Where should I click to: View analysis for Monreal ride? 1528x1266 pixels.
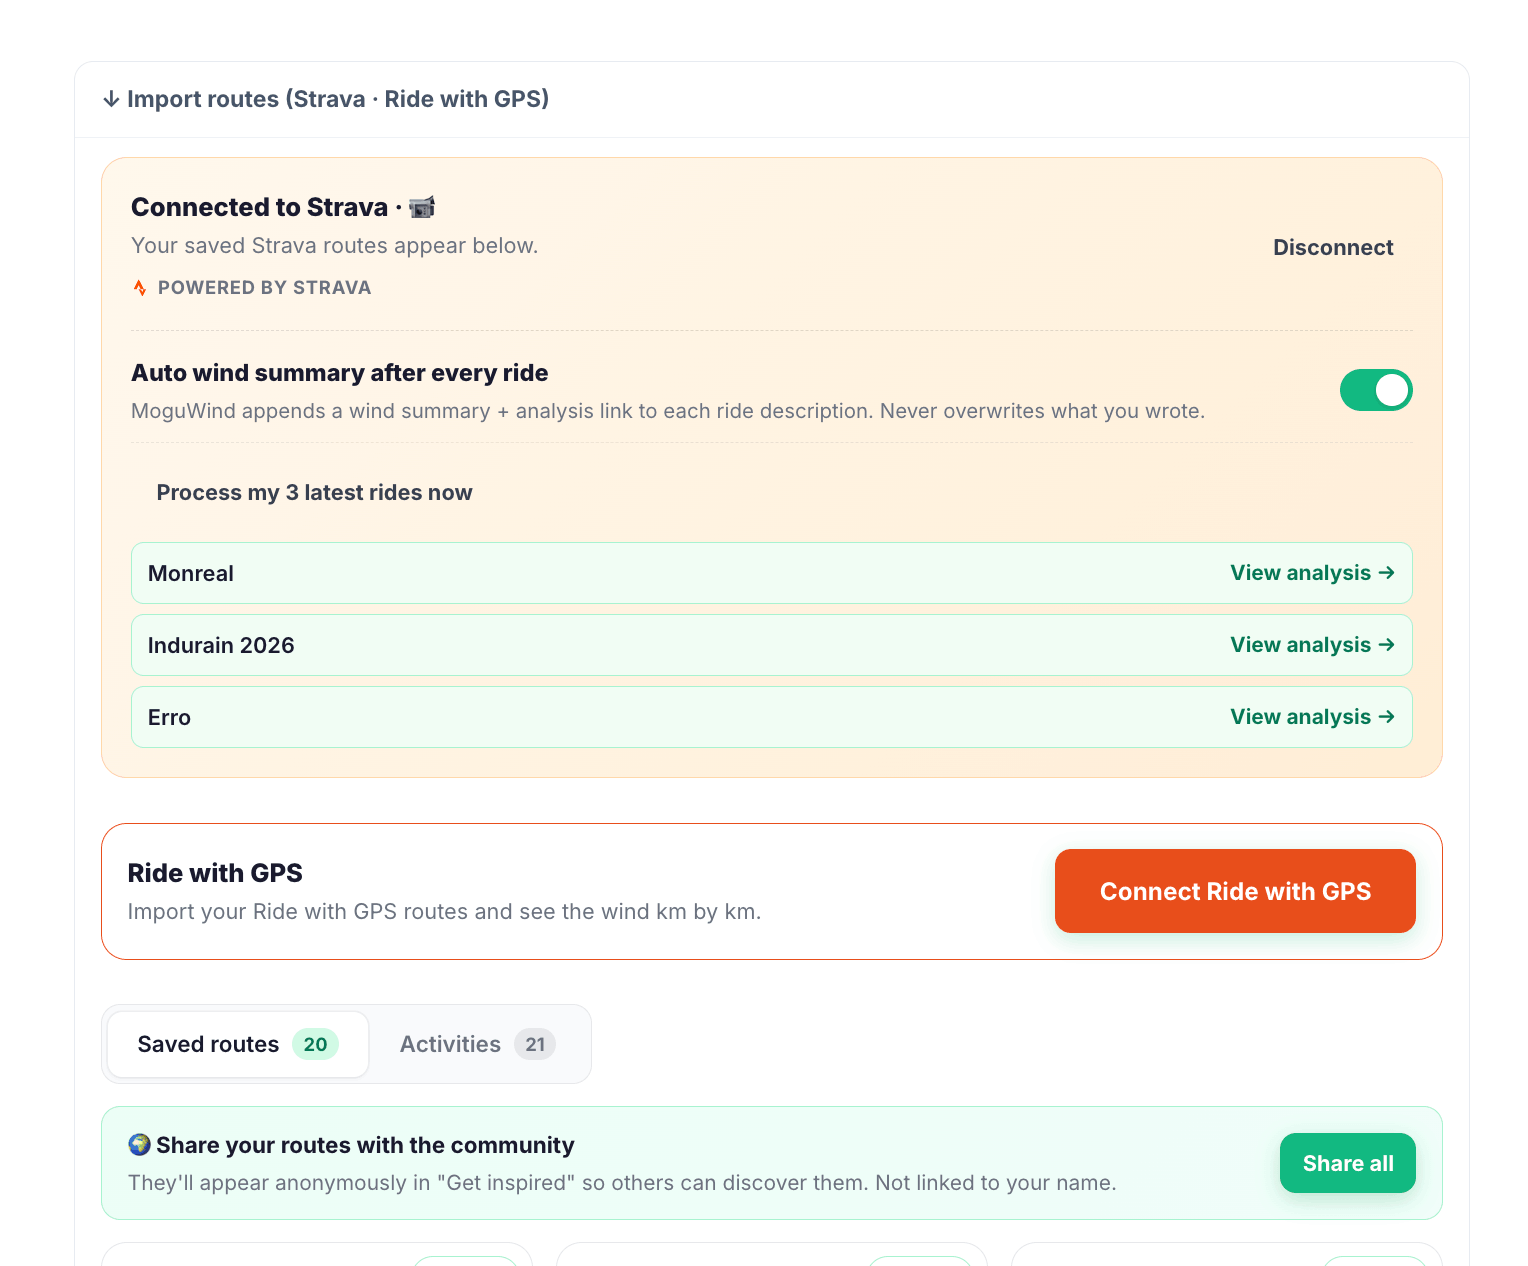click(1312, 573)
